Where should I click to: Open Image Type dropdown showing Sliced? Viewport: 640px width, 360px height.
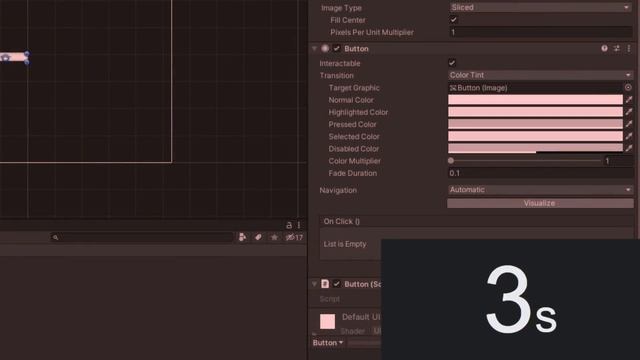point(540,7)
